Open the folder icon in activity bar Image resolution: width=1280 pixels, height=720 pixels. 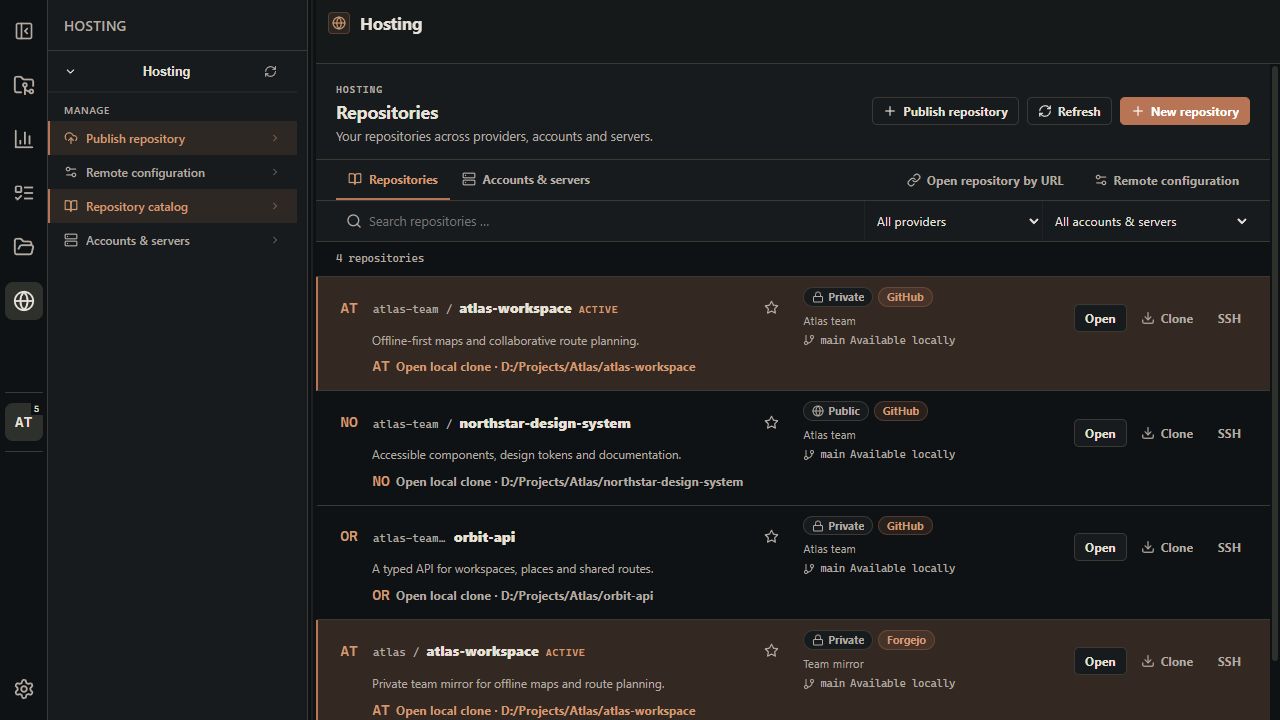point(24,247)
